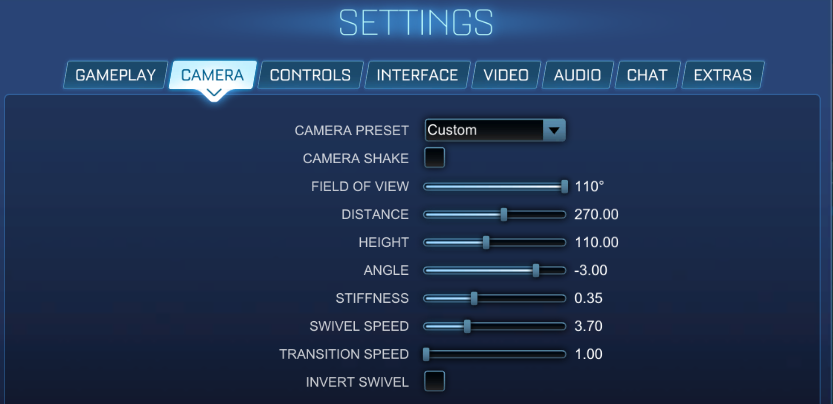Click the Transition Speed slider handle

pyautogui.click(x=426, y=354)
